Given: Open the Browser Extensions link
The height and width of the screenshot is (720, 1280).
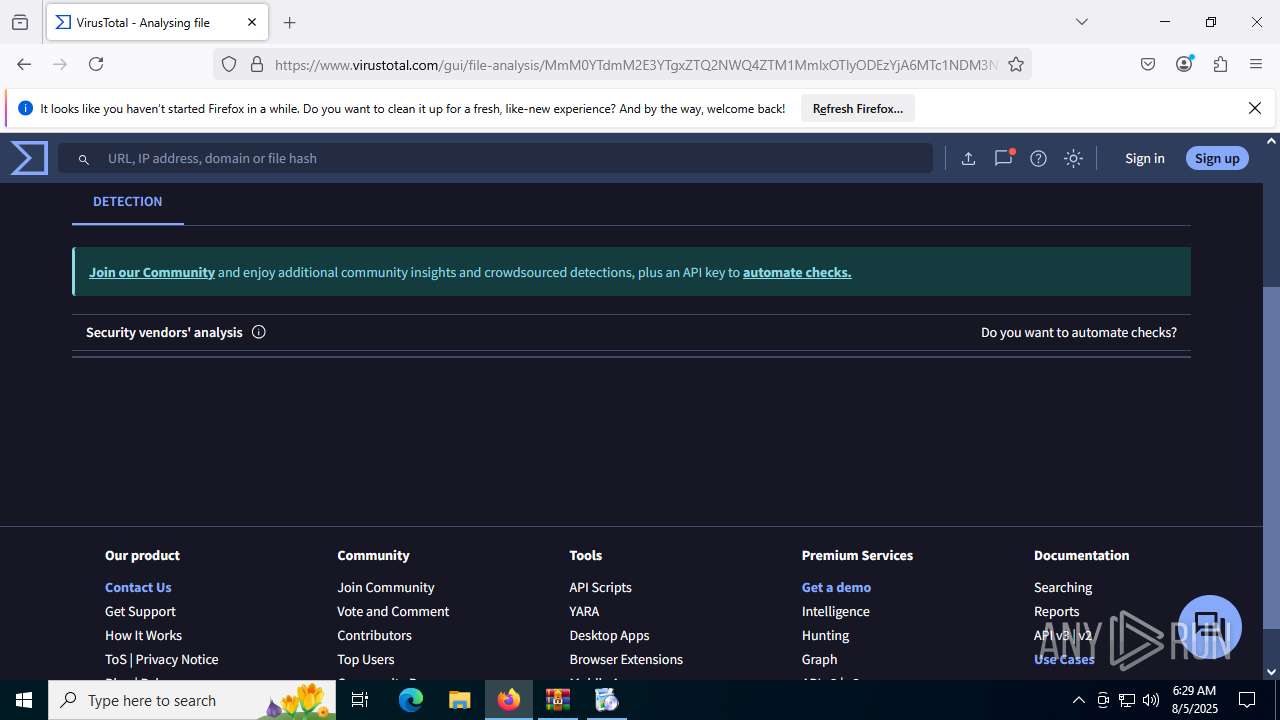Looking at the screenshot, I should tap(626, 659).
